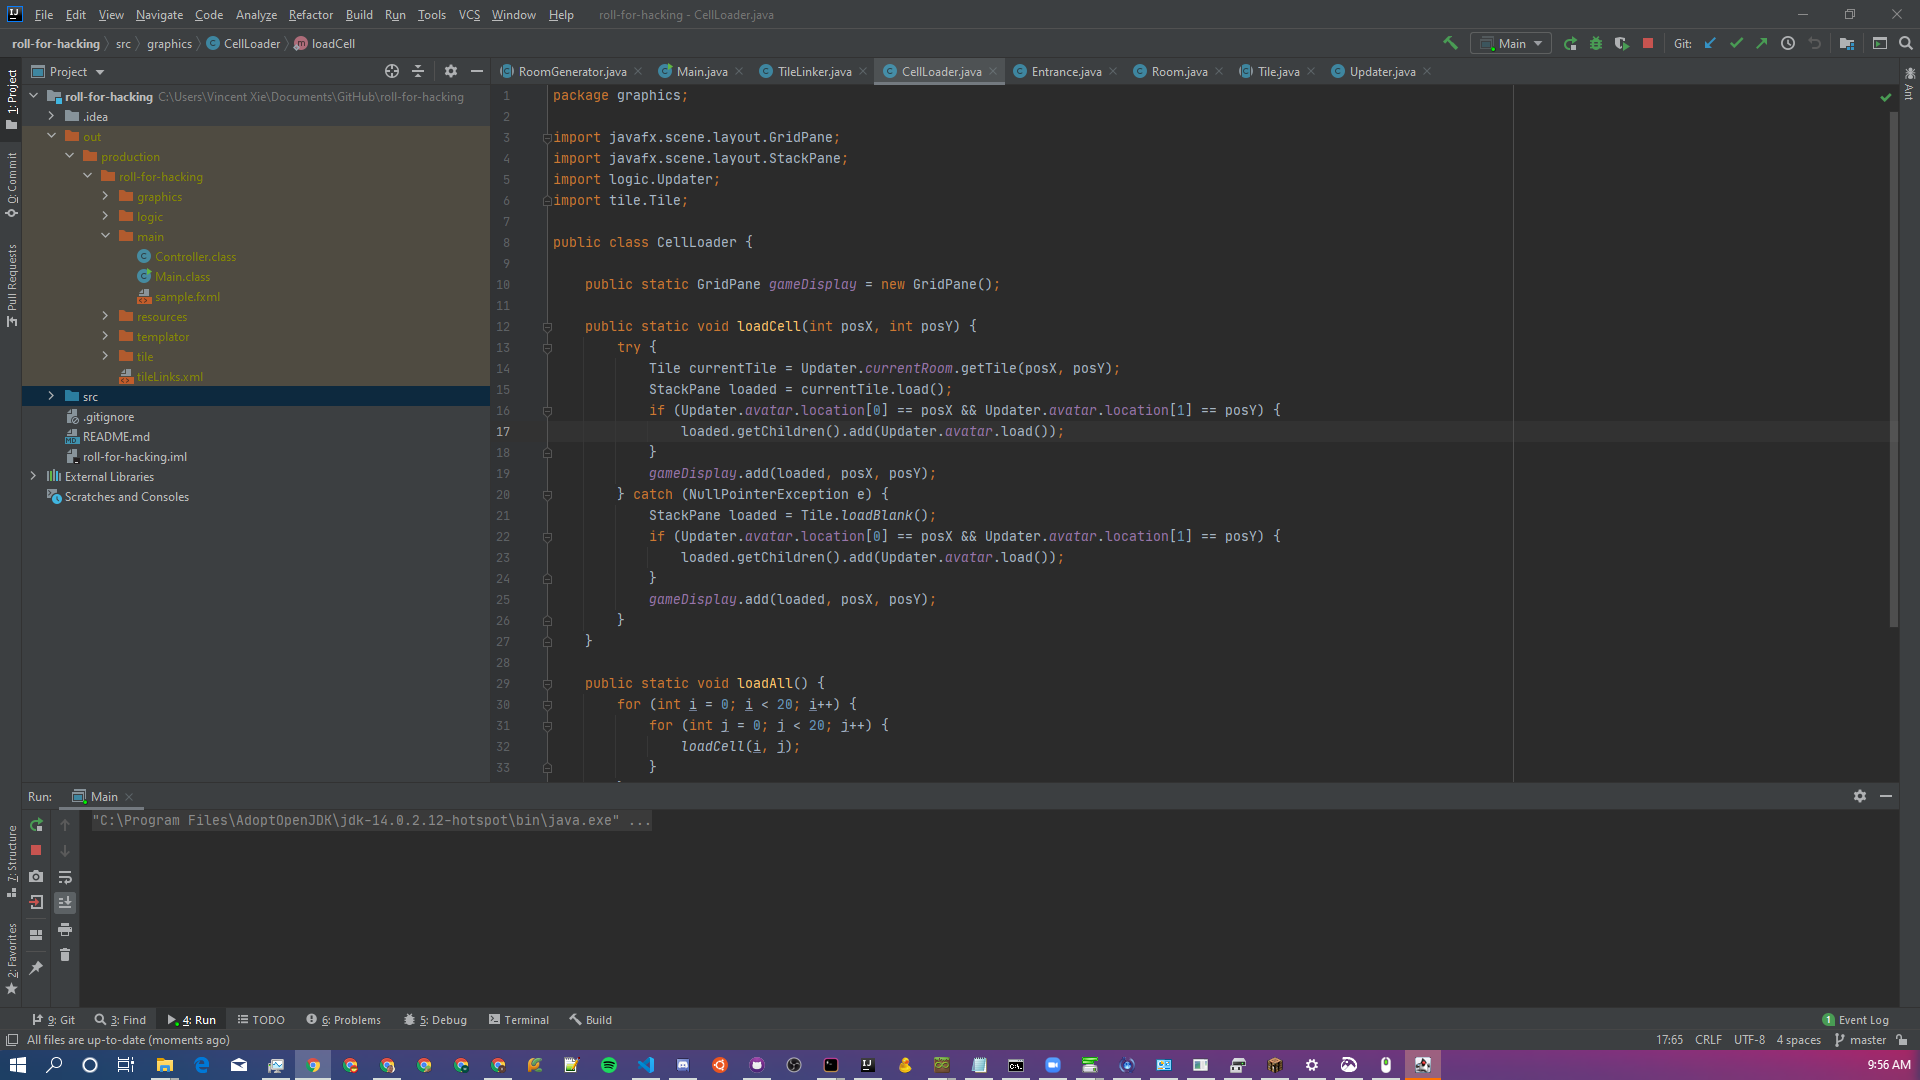Open the Refactor menu
This screenshot has height=1080, width=1920.
(310, 15)
